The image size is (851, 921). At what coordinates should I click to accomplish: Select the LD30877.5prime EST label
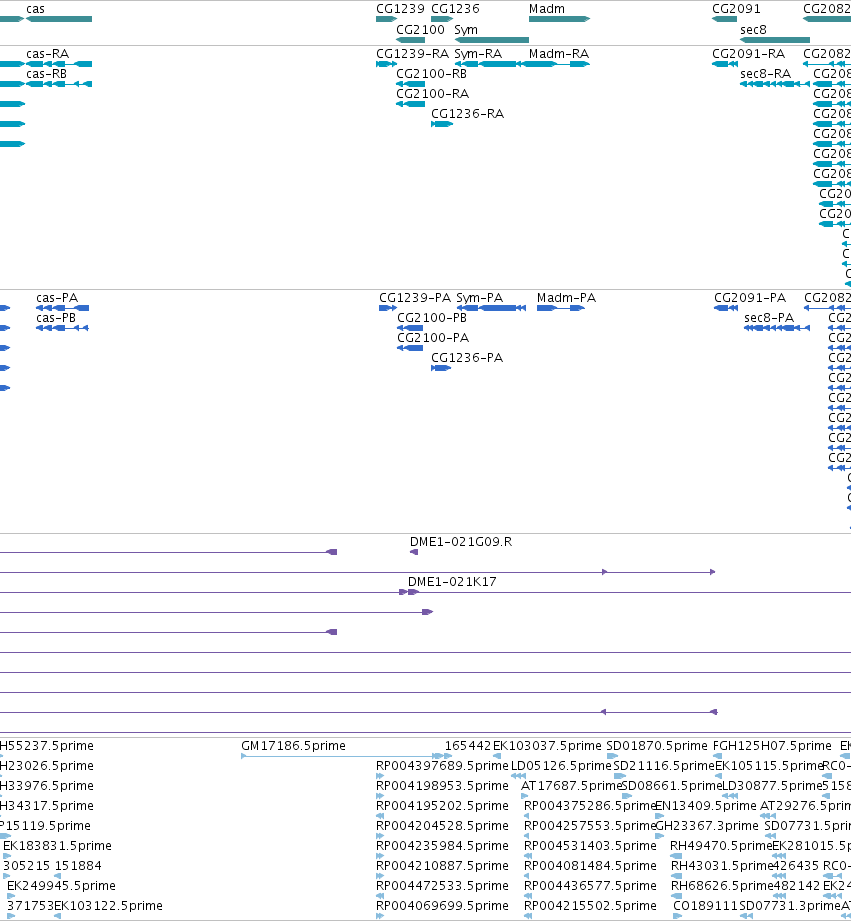tap(772, 786)
